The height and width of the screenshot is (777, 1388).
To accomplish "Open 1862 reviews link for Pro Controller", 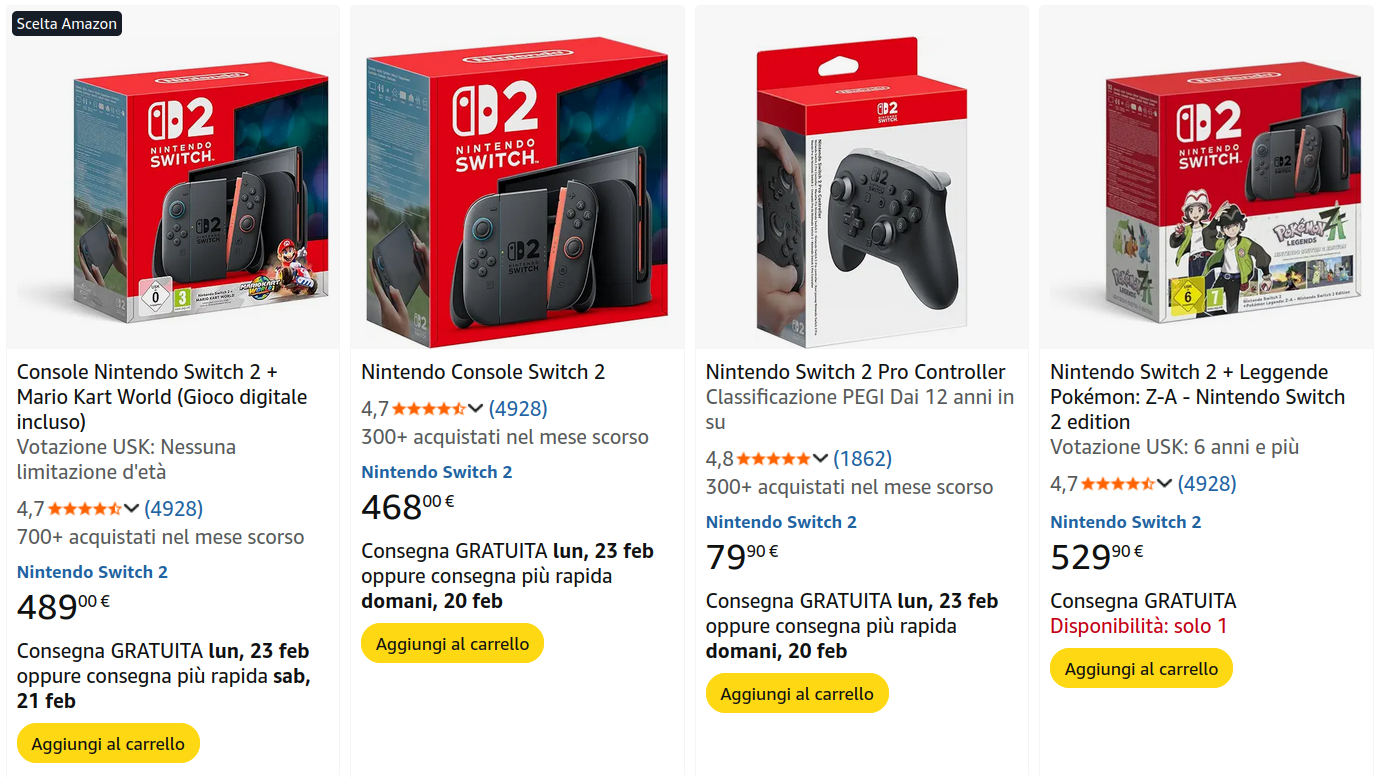I will [x=862, y=459].
